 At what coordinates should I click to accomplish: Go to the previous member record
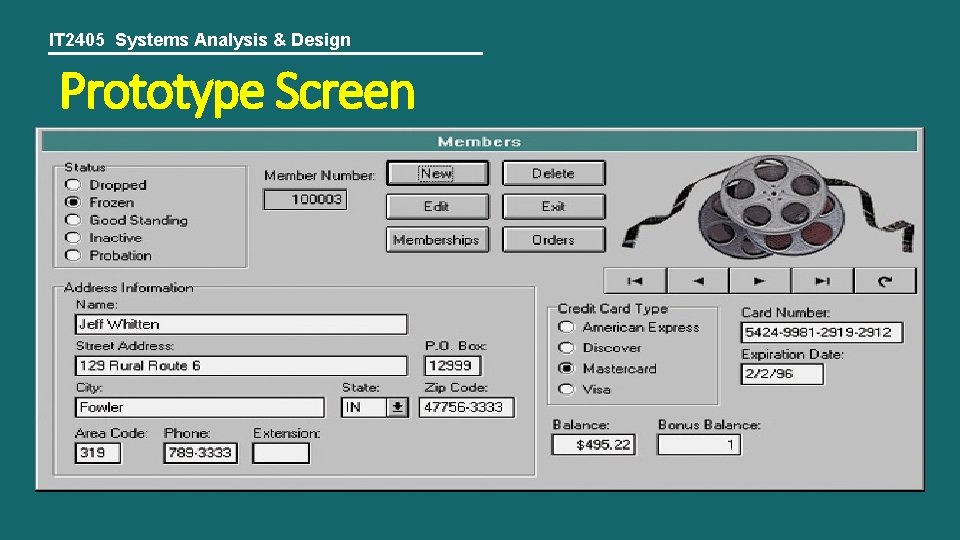coord(698,281)
